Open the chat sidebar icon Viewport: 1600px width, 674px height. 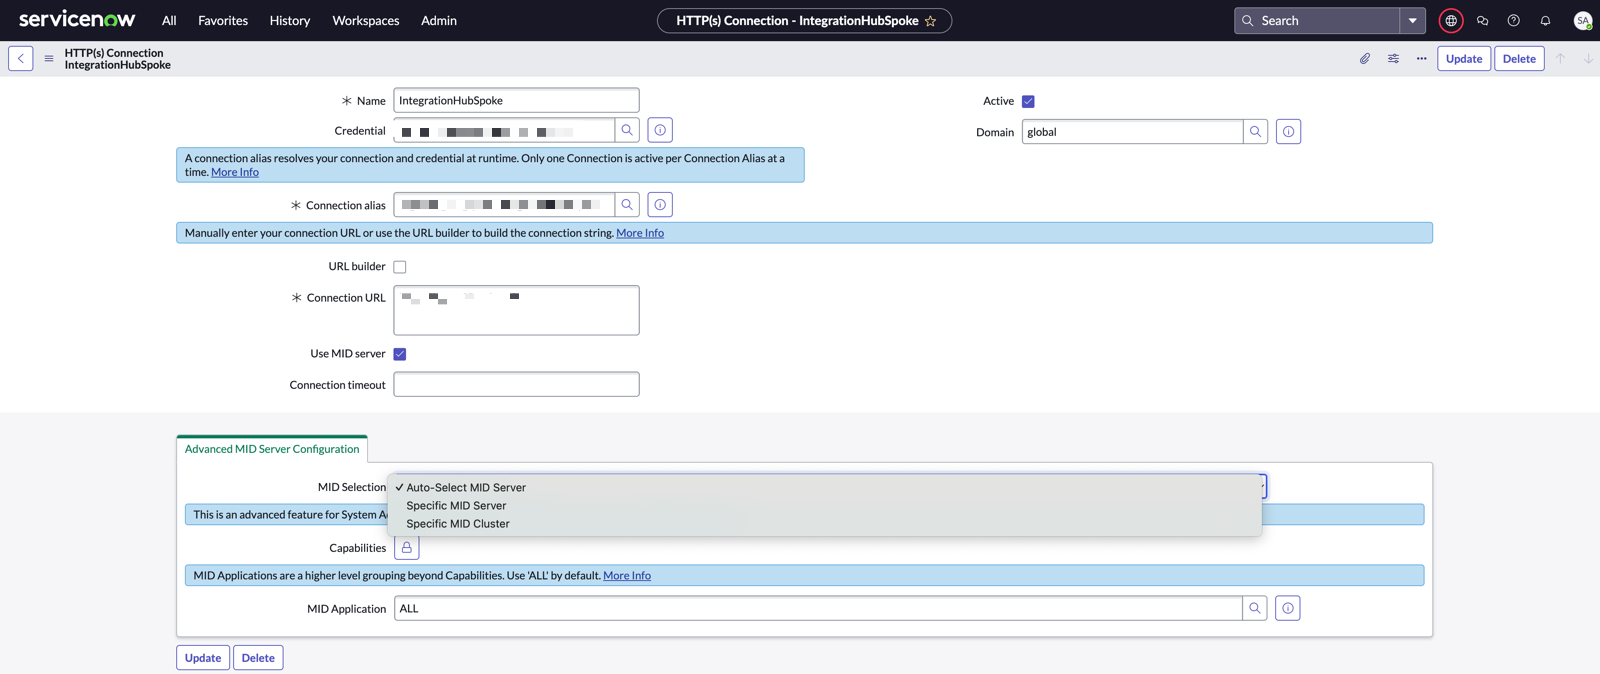tap(1483, 21)
